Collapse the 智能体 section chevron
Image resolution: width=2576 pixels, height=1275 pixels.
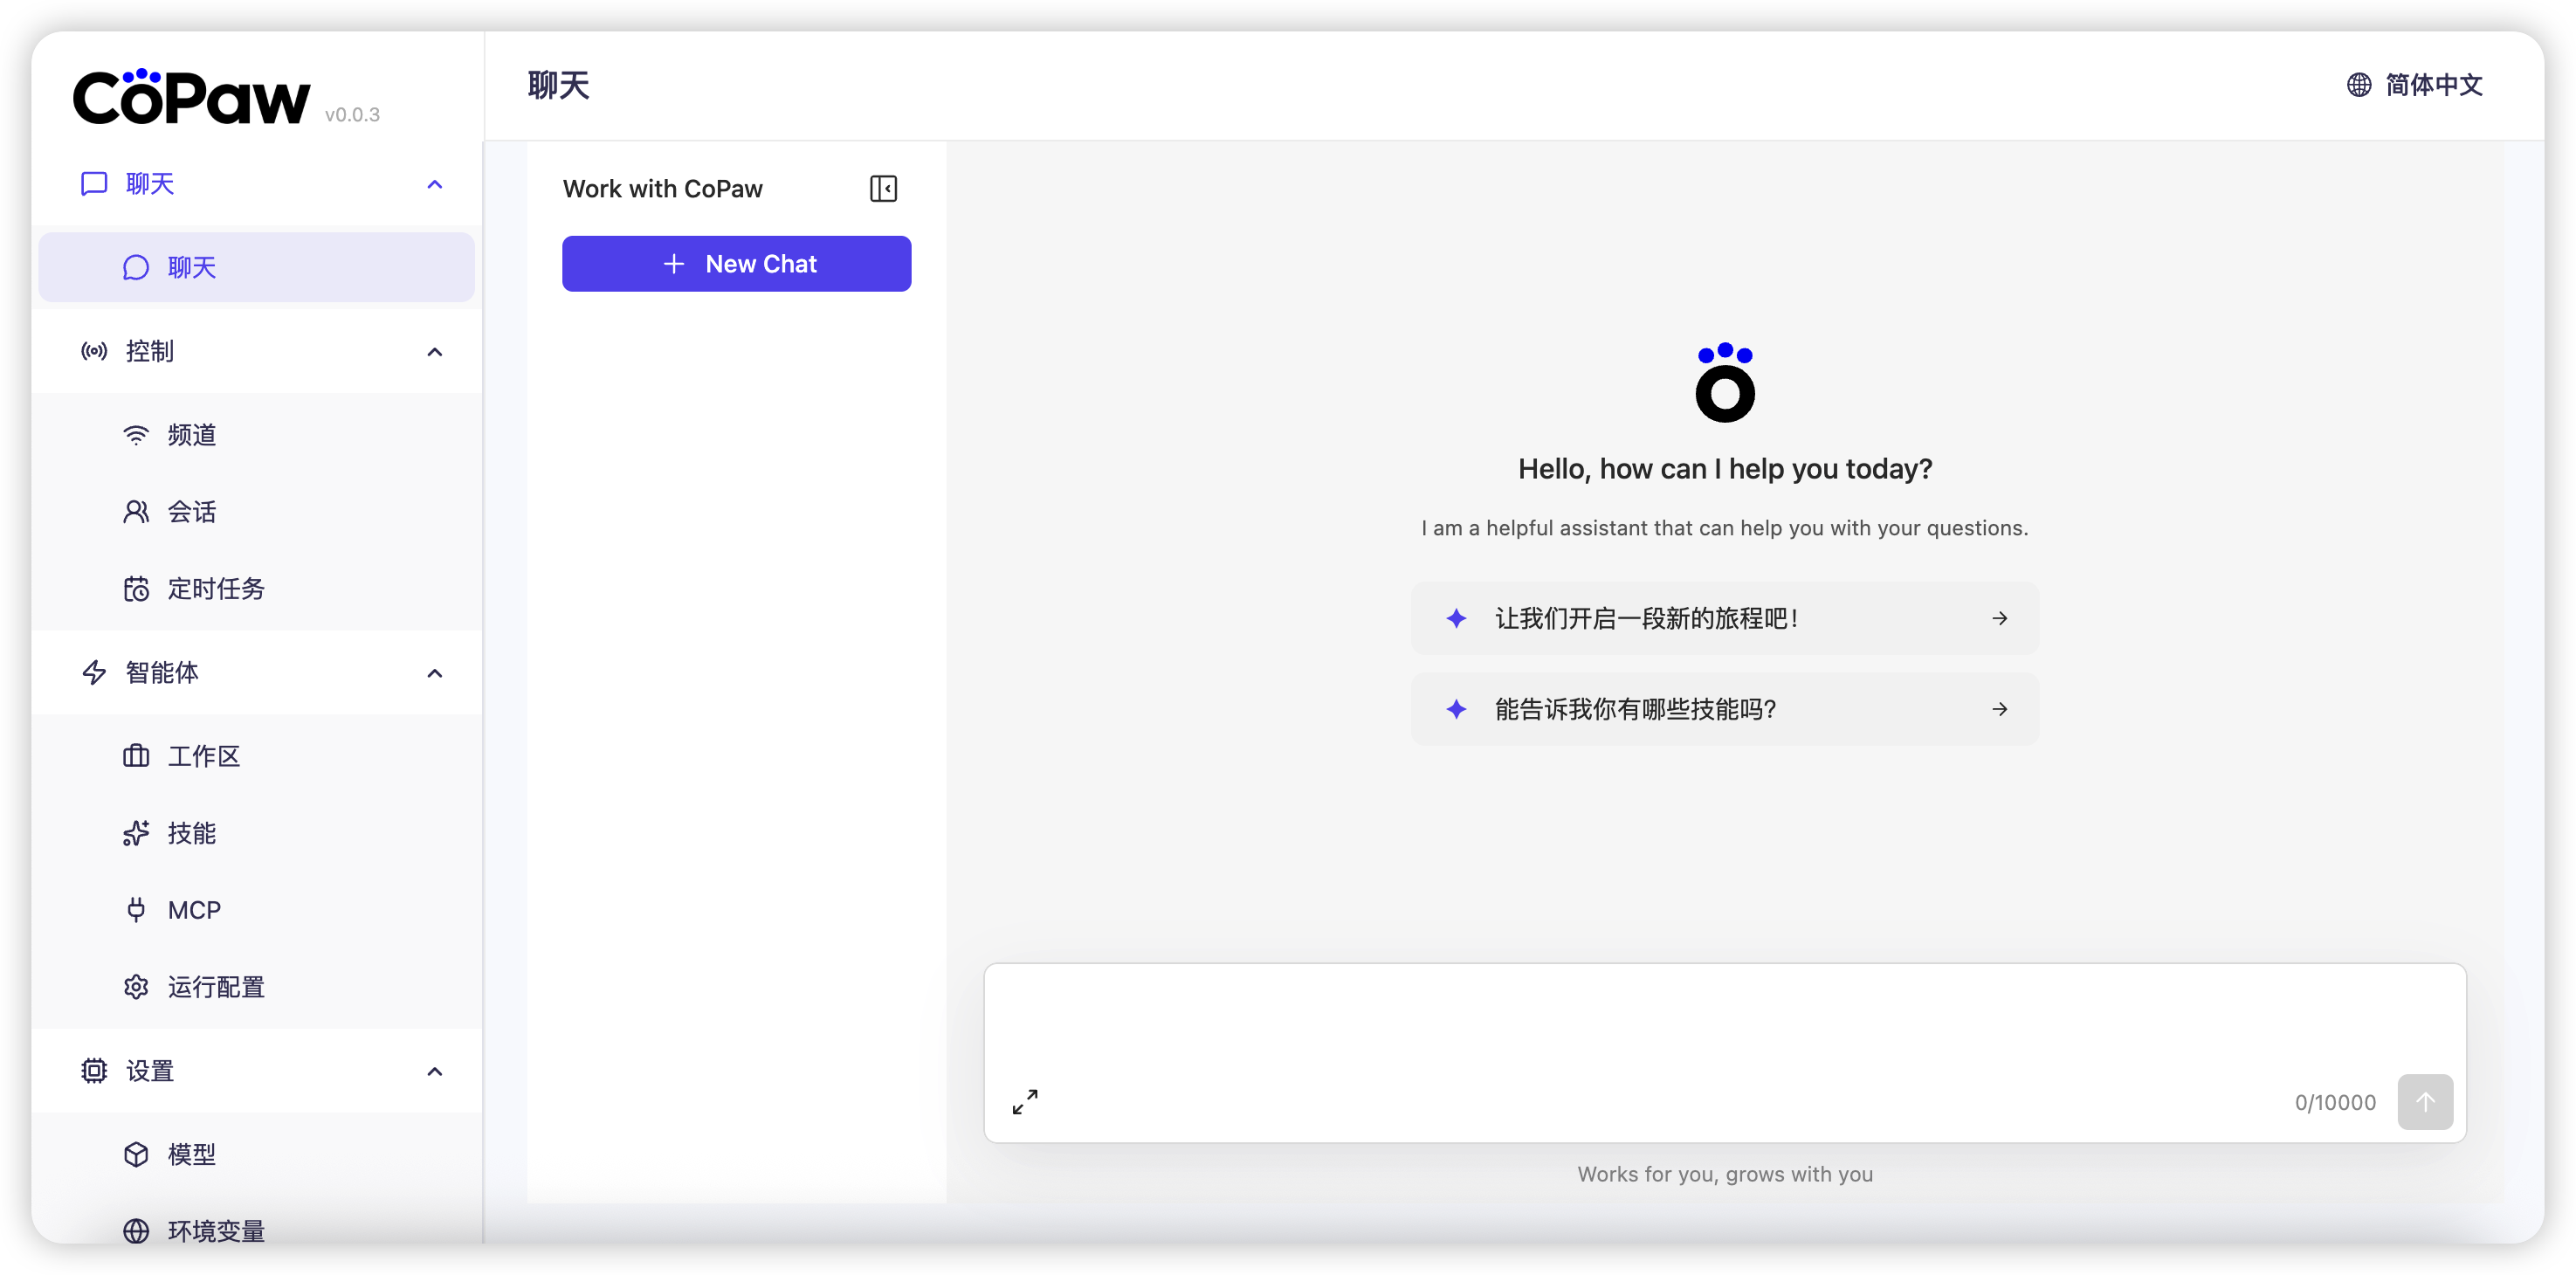434,673
